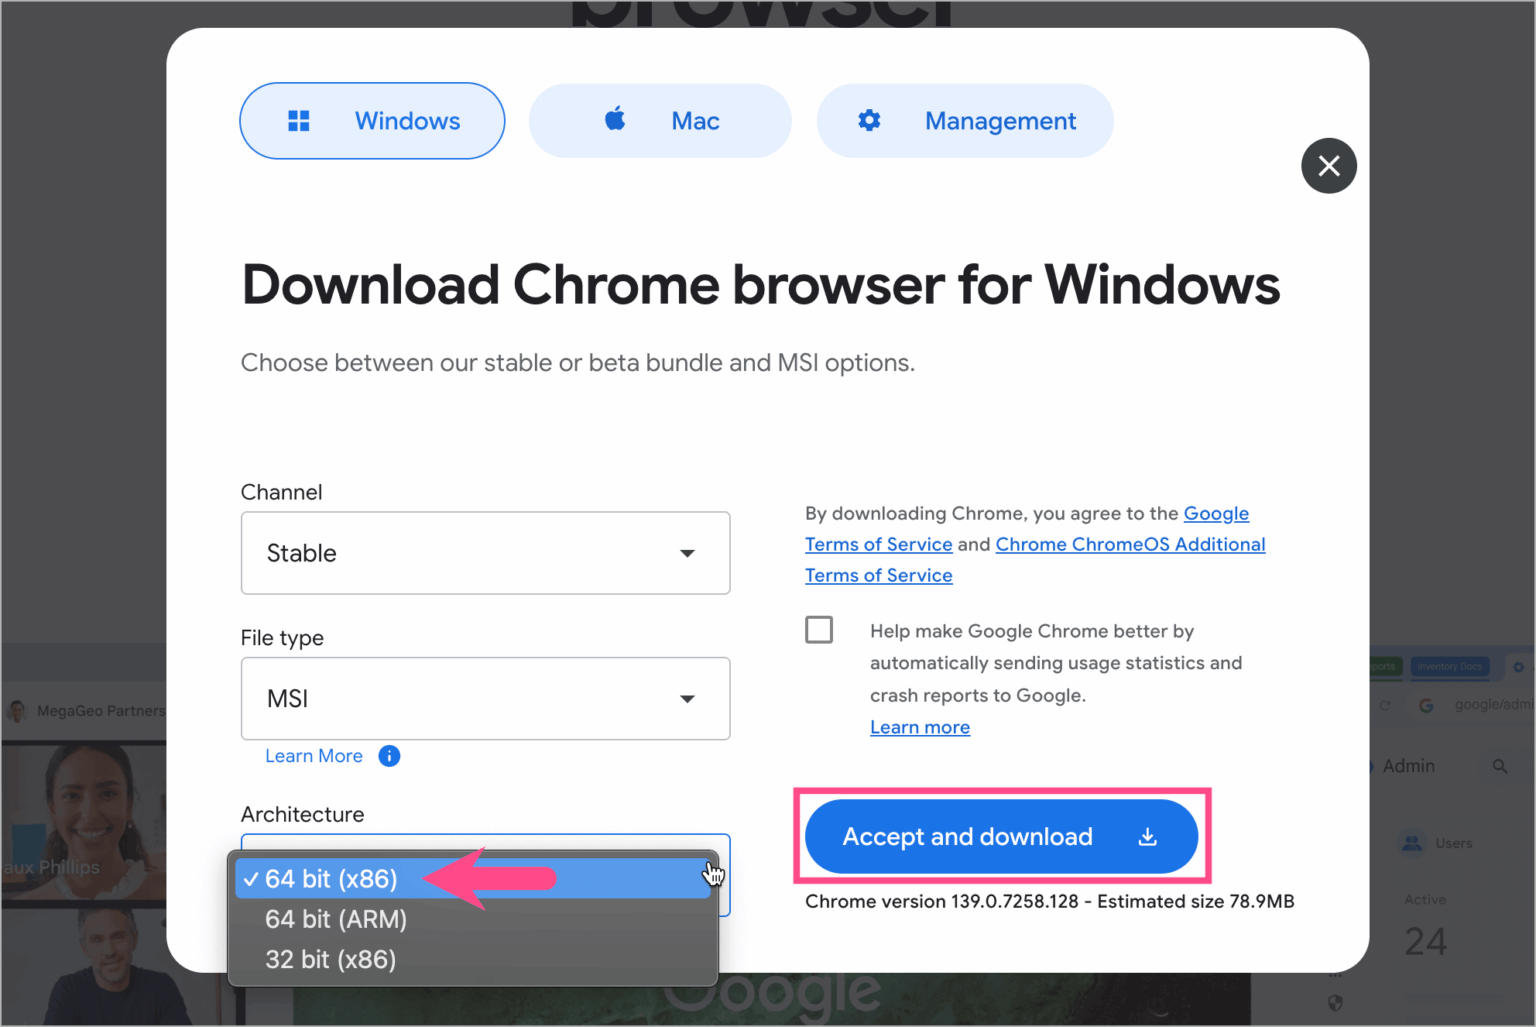The image size is (1536, 1027).
Task: Open the Channel dropdown showing Stable
Action: 485,553
